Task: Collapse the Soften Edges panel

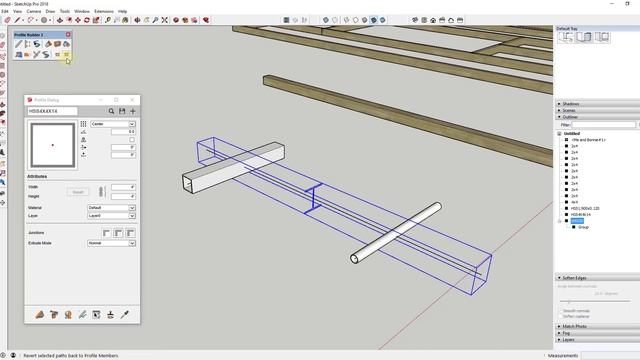Action: [598, 278]
